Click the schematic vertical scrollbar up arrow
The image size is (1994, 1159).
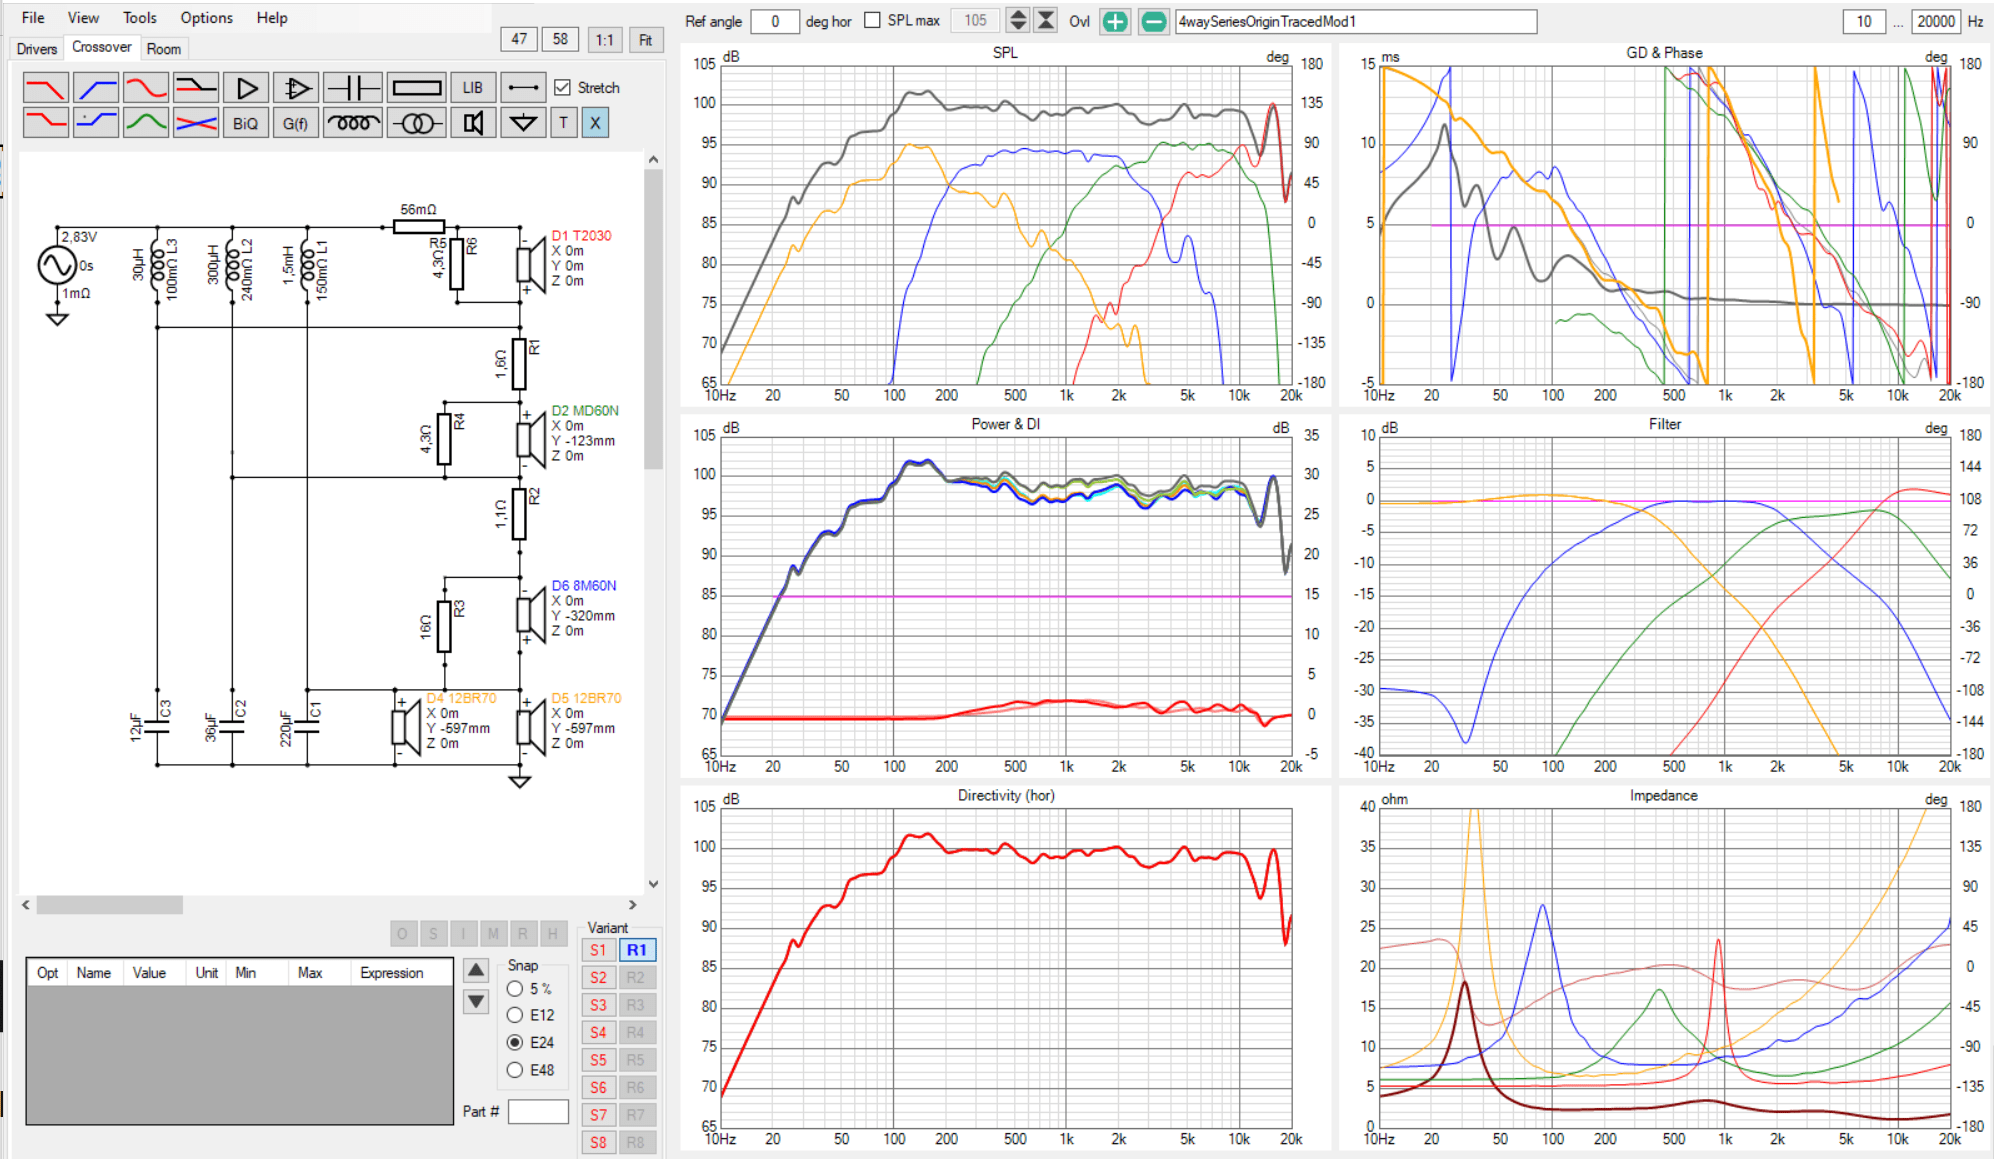653,160
